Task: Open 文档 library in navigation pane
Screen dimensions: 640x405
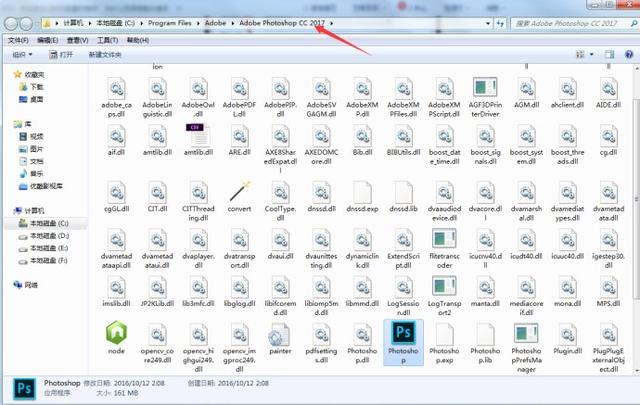Action: (31, 161)
